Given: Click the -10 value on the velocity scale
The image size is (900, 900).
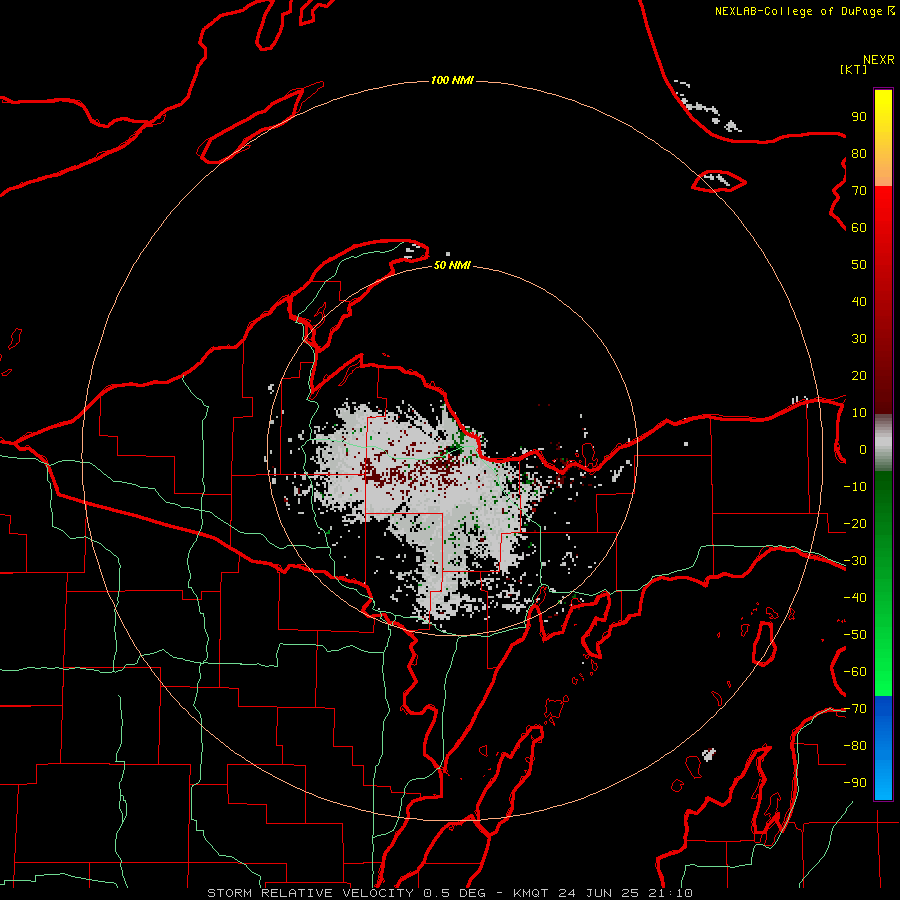Looking at the screenshot, I should pyautogui.click(x=855, y=487).
